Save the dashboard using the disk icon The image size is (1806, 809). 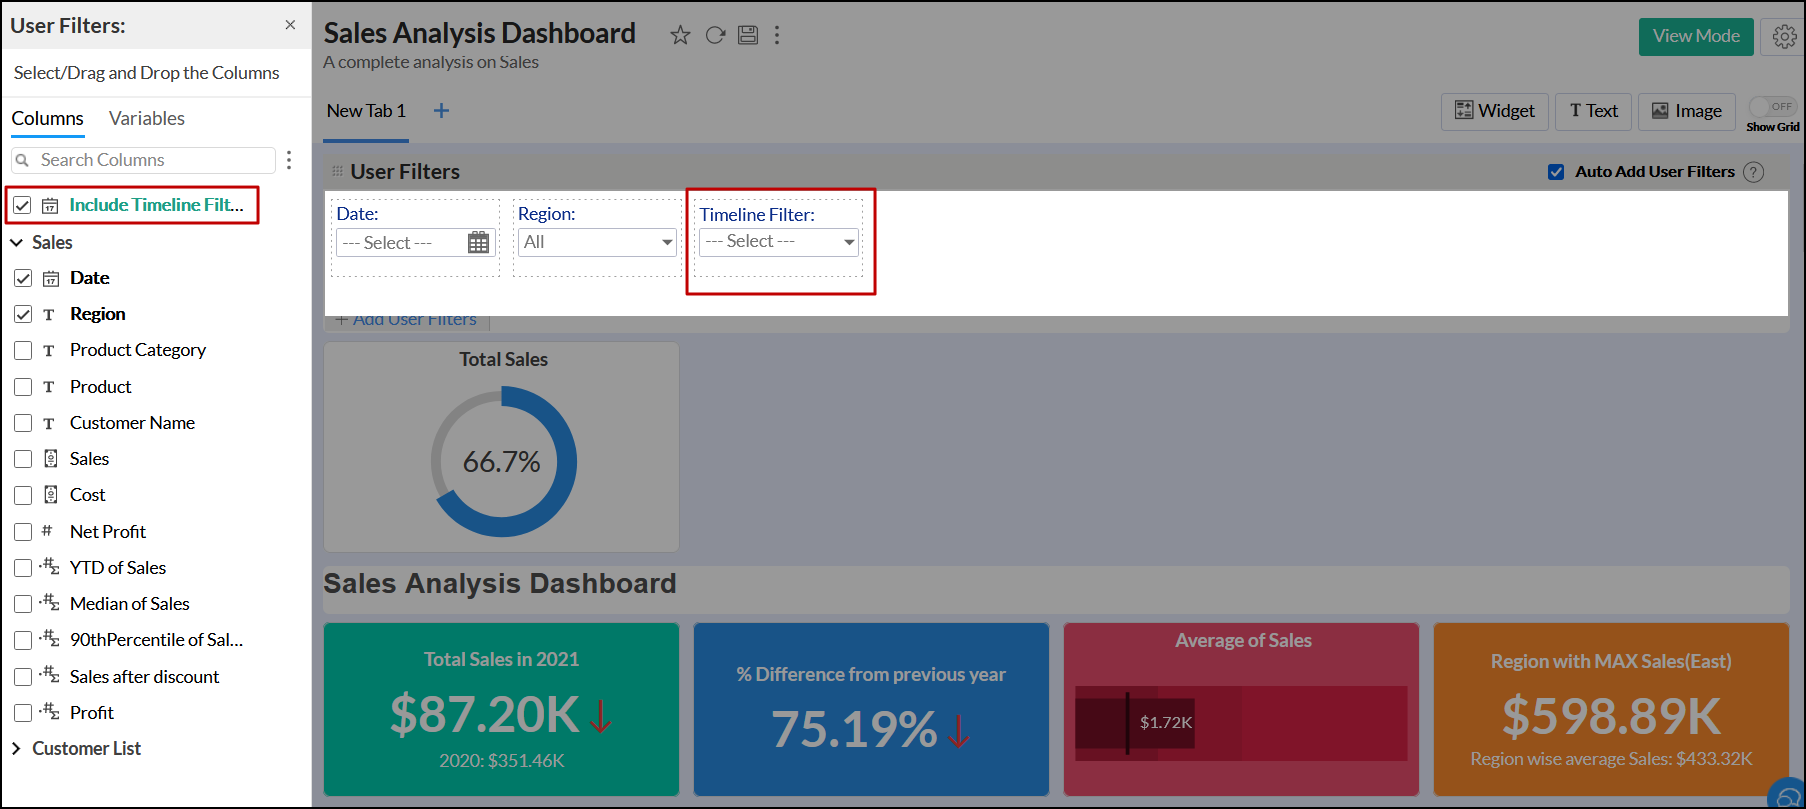[748, 35]
